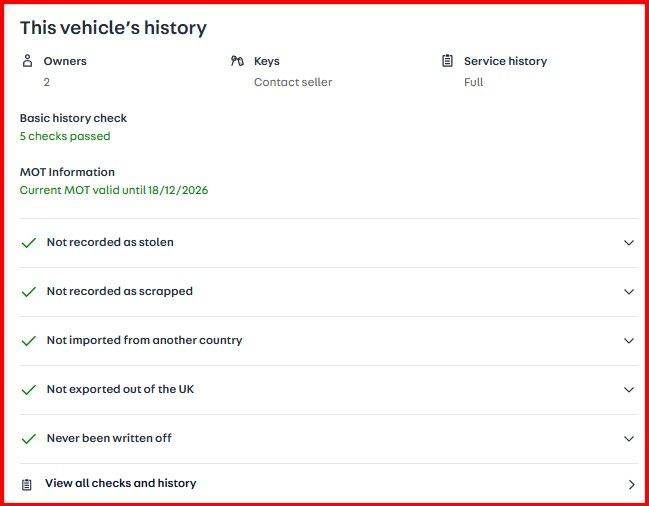
Task: Click the right arrow for all checks
Action: point(631,485)
